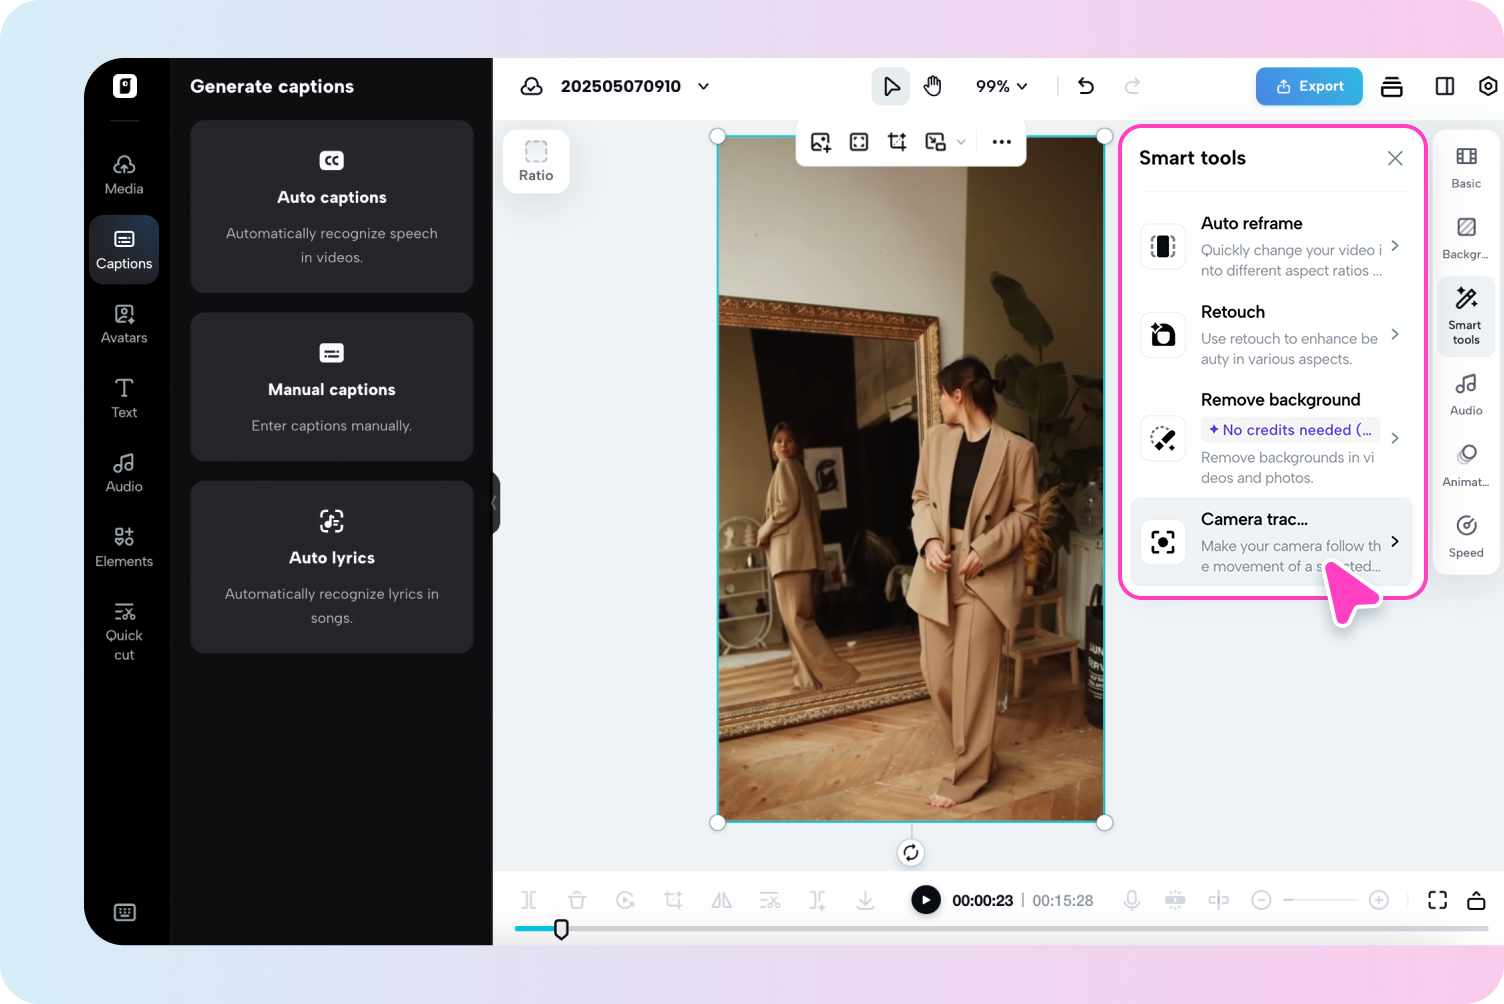The height and width of the screenshot is (1004, 1504).
Task: Click the delete trash timeline icon
Action: (x=577, y=900)
